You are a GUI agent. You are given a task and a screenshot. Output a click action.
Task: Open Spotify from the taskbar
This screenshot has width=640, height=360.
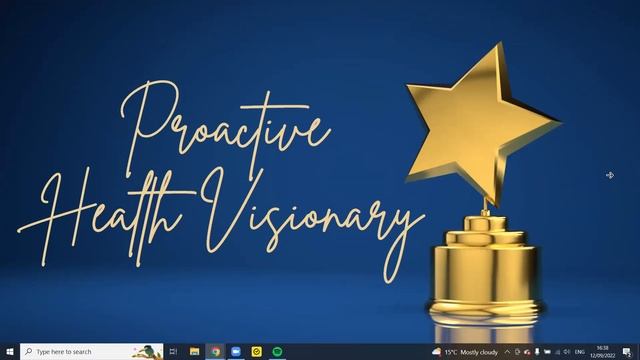pyautogui.click(x=277, y=351)
